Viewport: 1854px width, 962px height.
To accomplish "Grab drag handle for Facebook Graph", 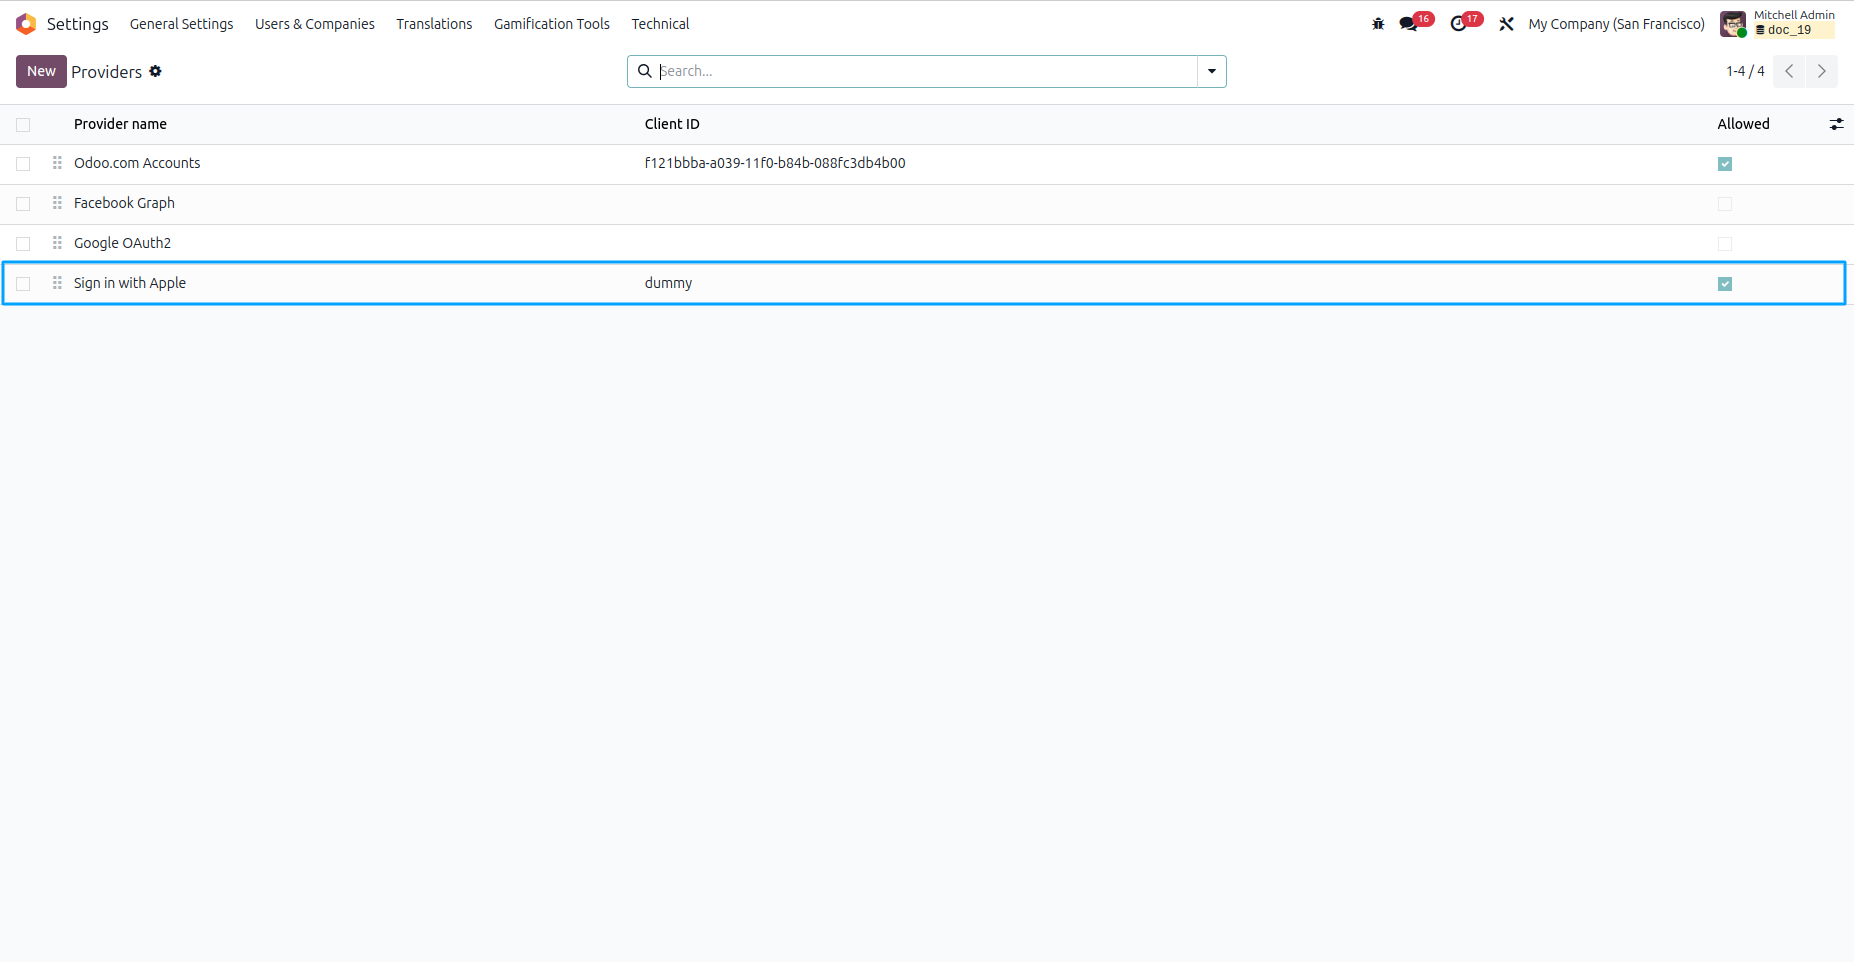I will tap(57, 203).
